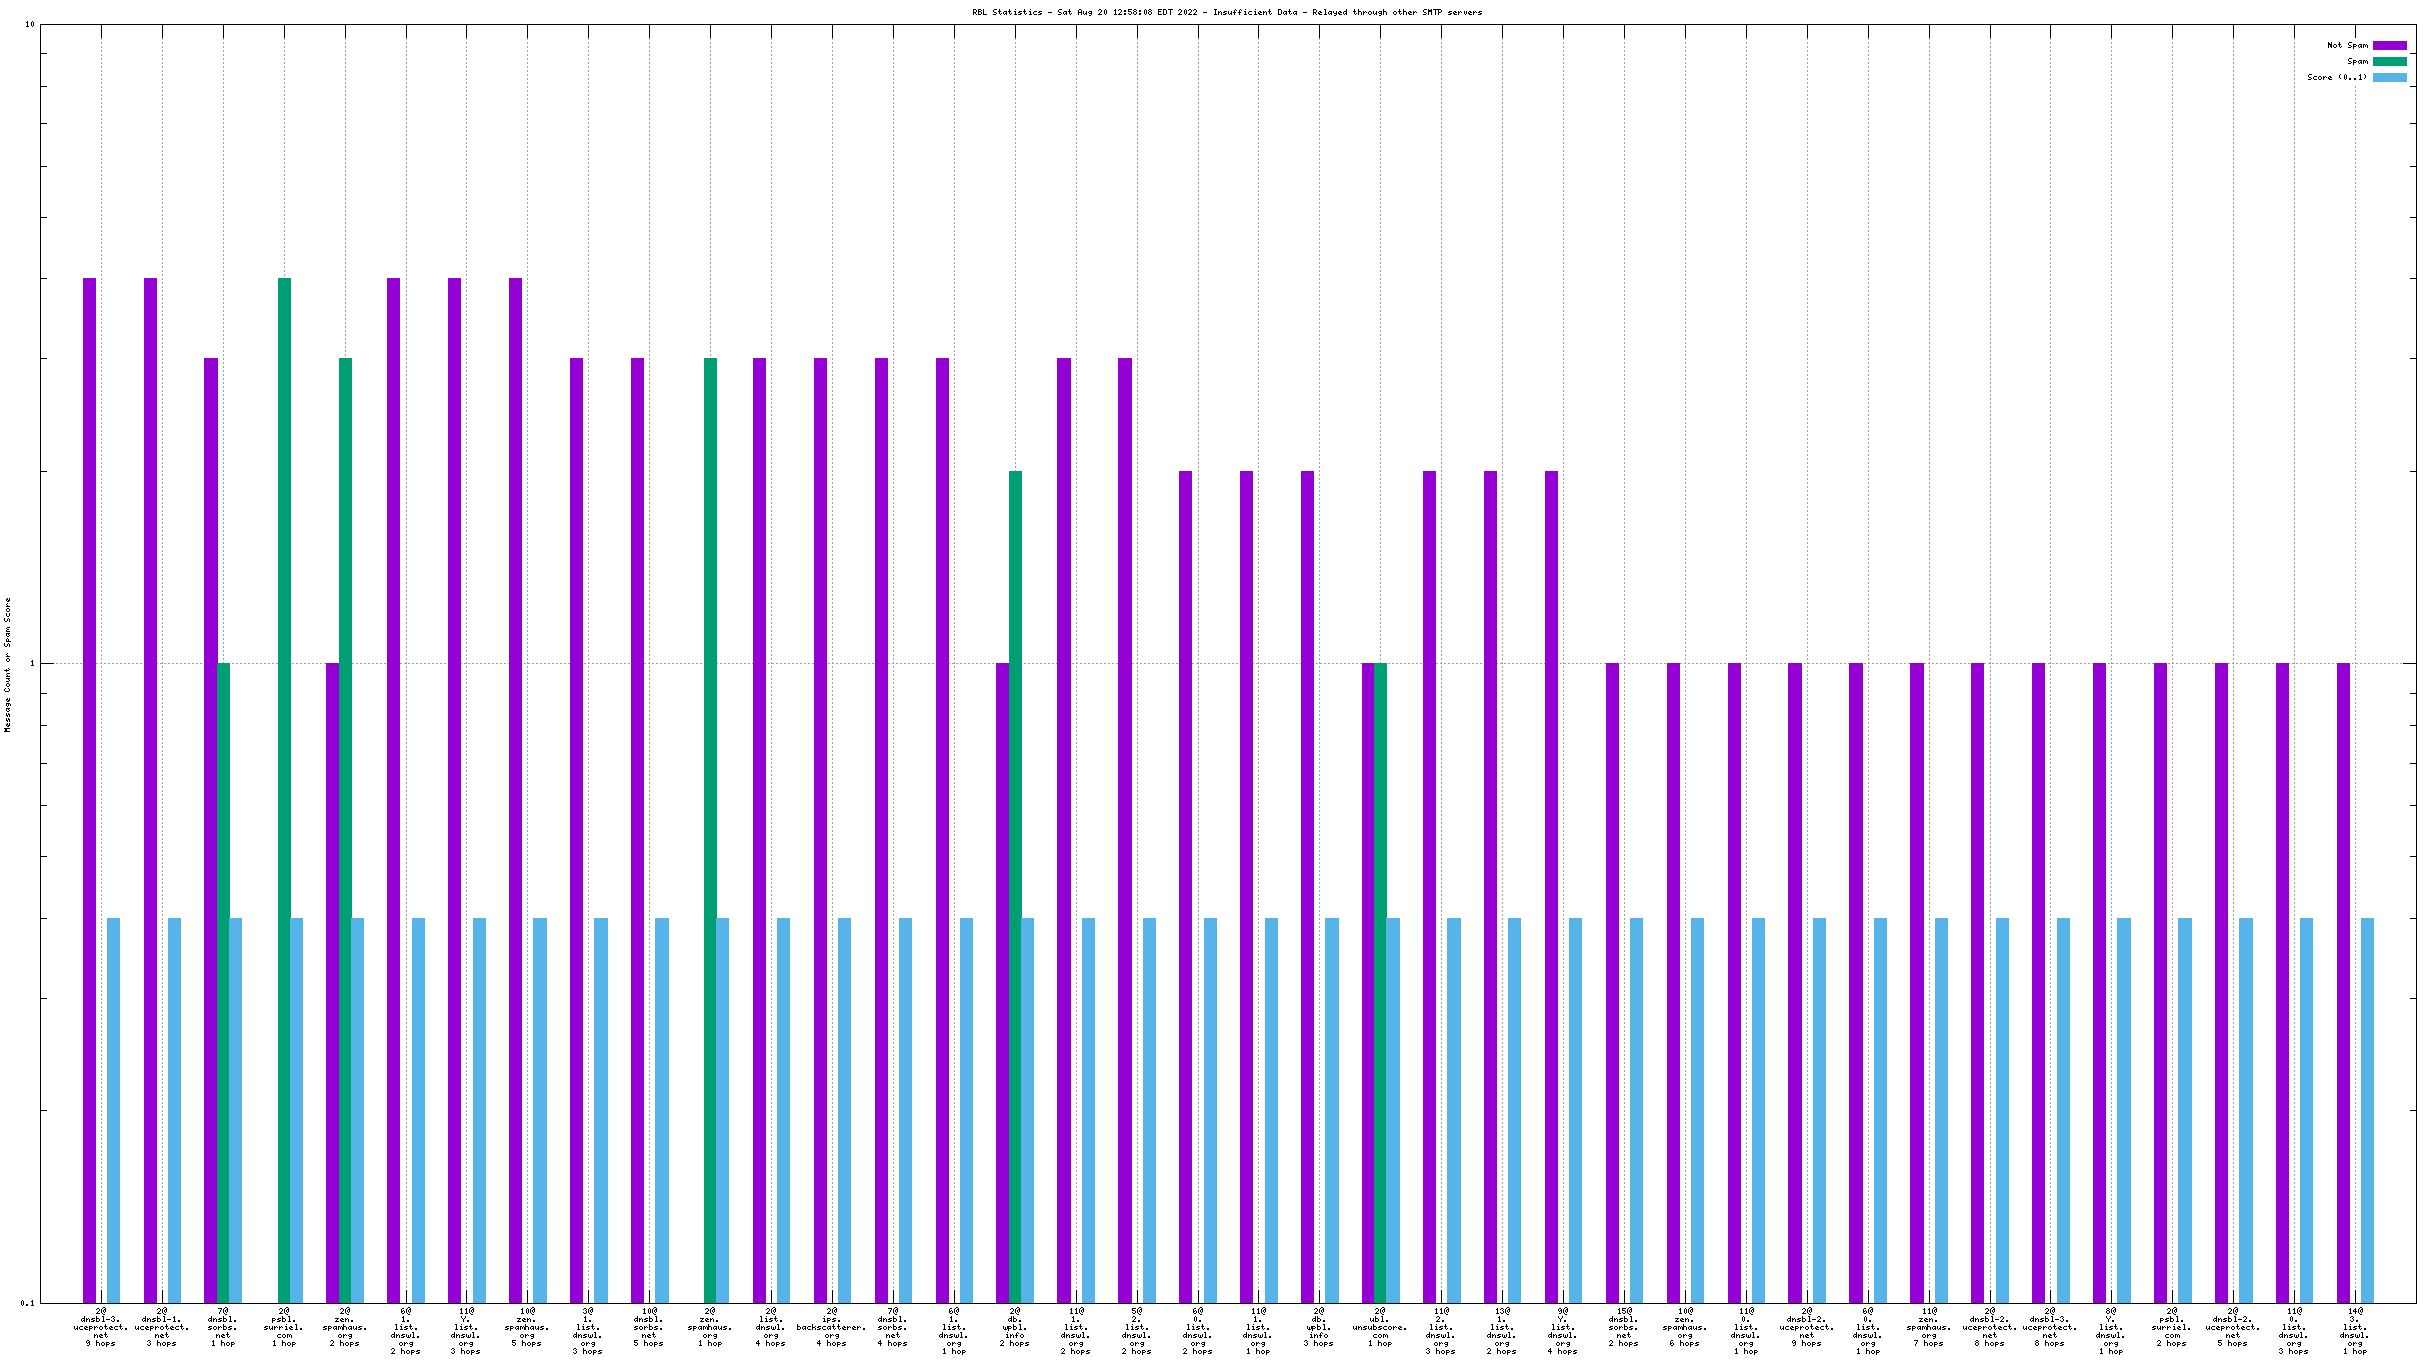Click the tall green psbl.surriel.com 1 hop bar
Screen dimensions: 2432x1368
[284, 790]
